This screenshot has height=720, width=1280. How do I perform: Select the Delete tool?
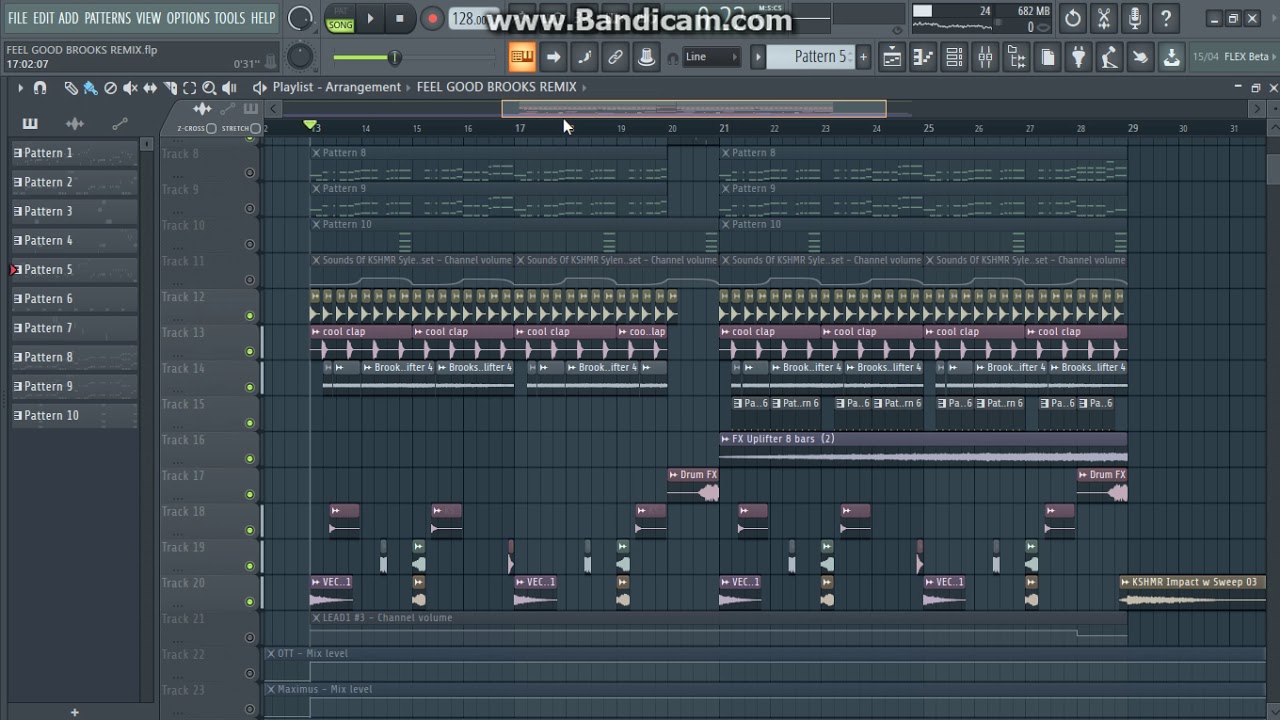[x=110, y=88]
